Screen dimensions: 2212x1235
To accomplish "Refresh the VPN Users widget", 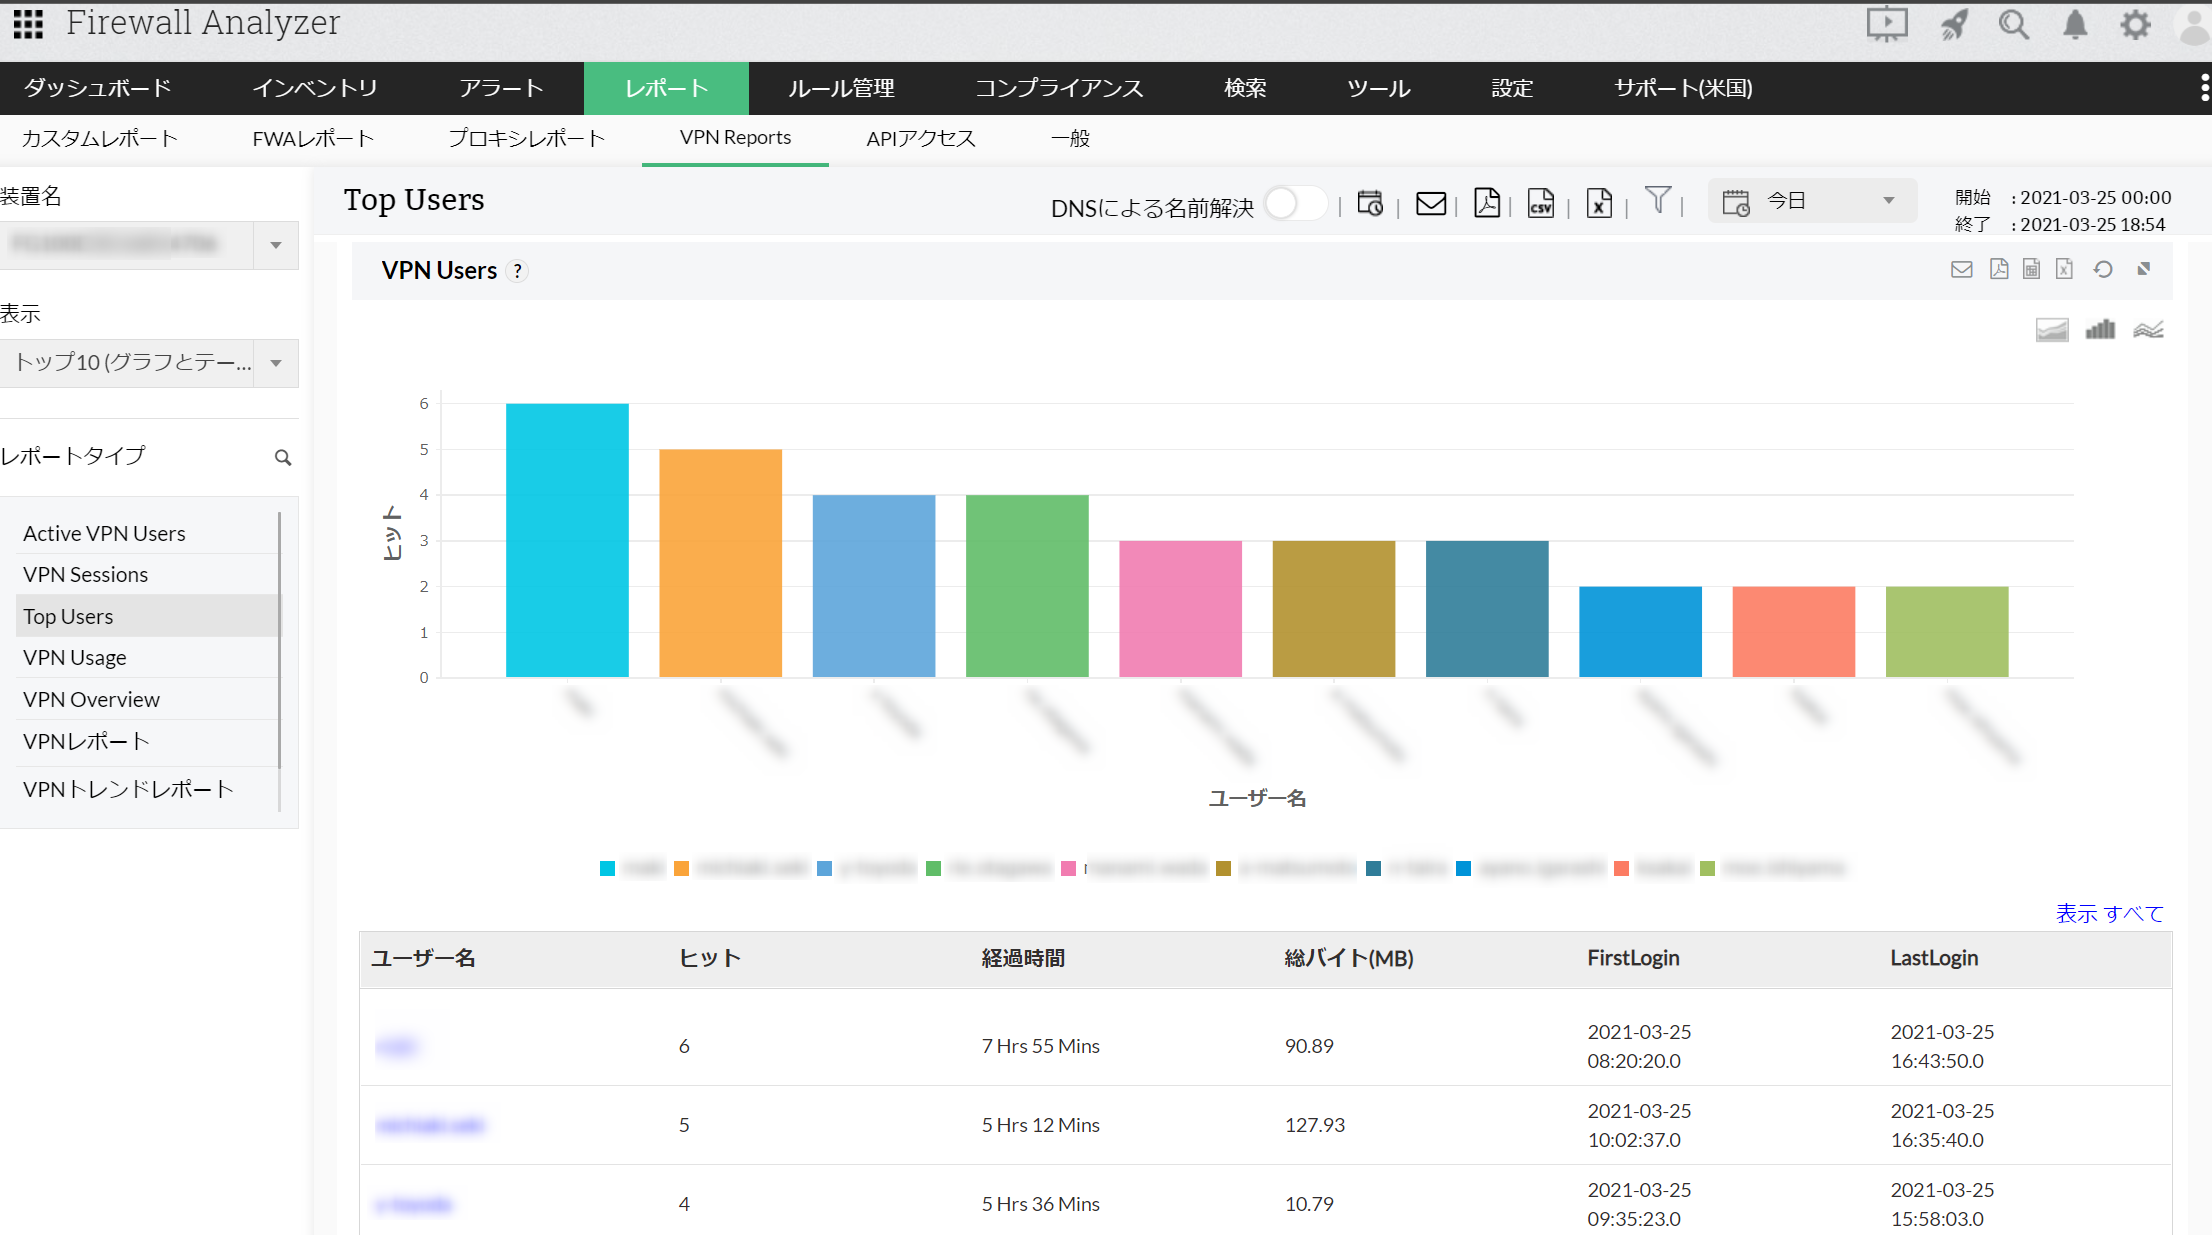I will point(2103,269).
